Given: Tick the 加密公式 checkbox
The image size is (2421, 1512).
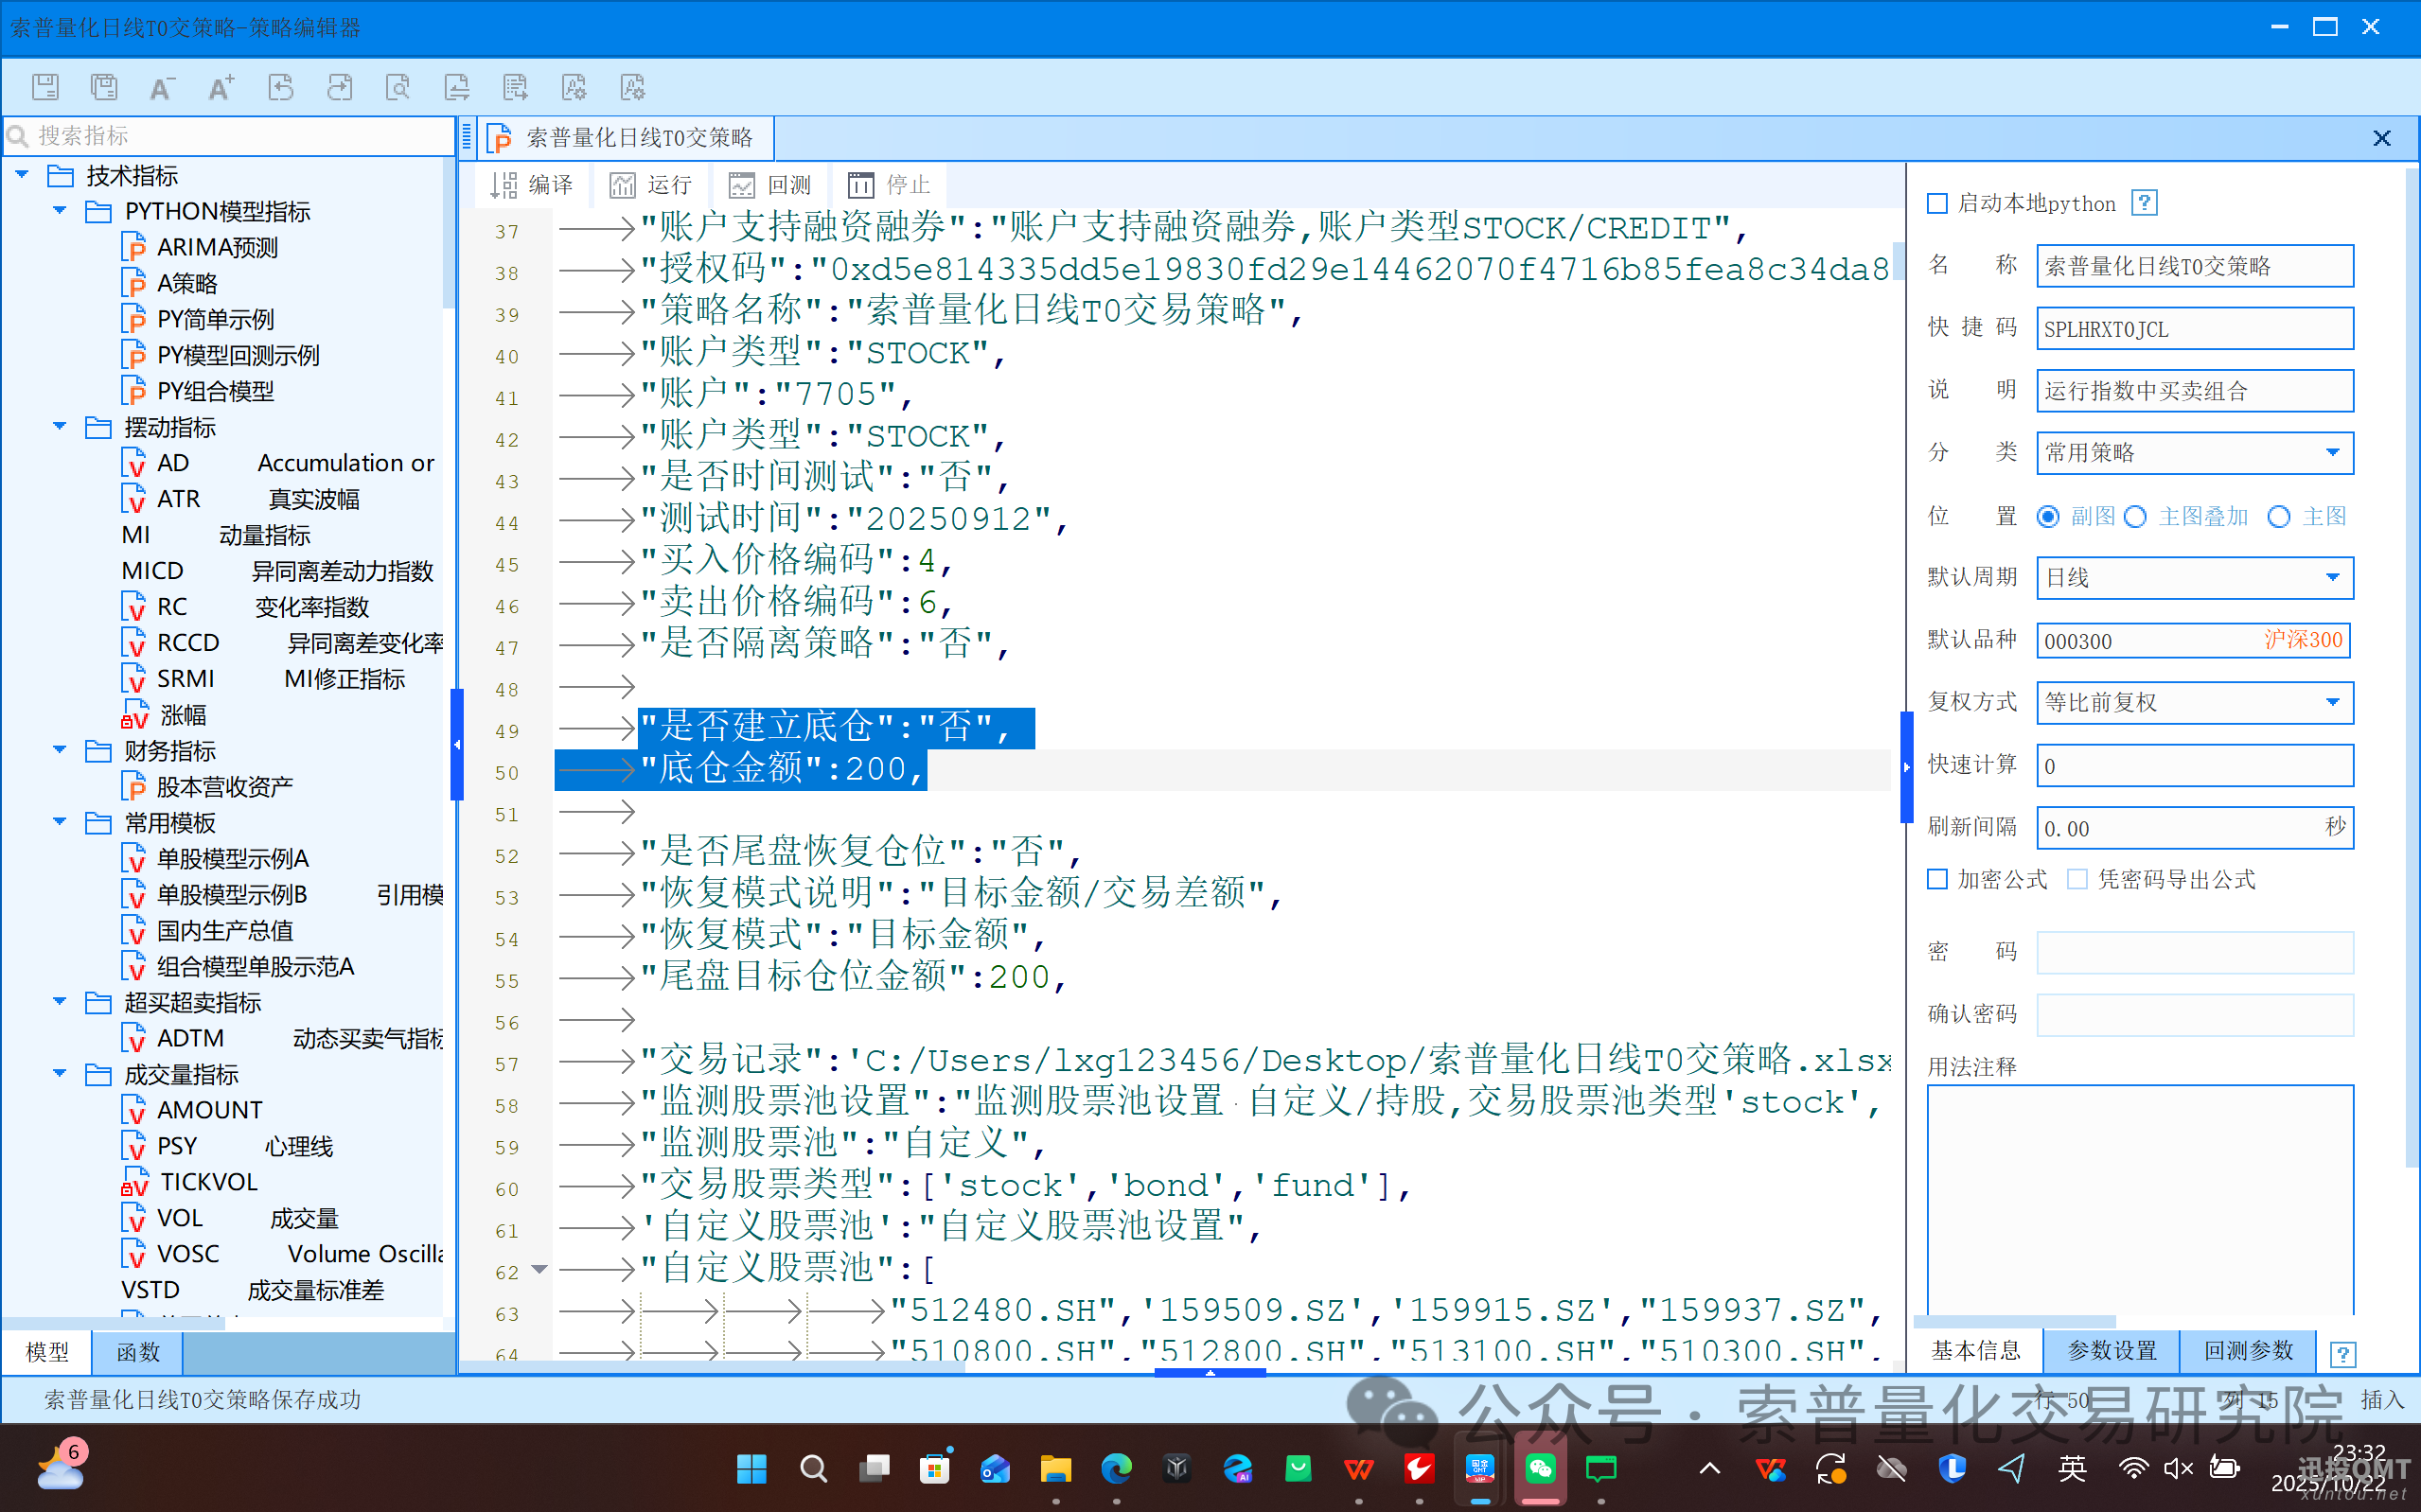Looking at the screenshot, I should click(x=1937, y=879).
